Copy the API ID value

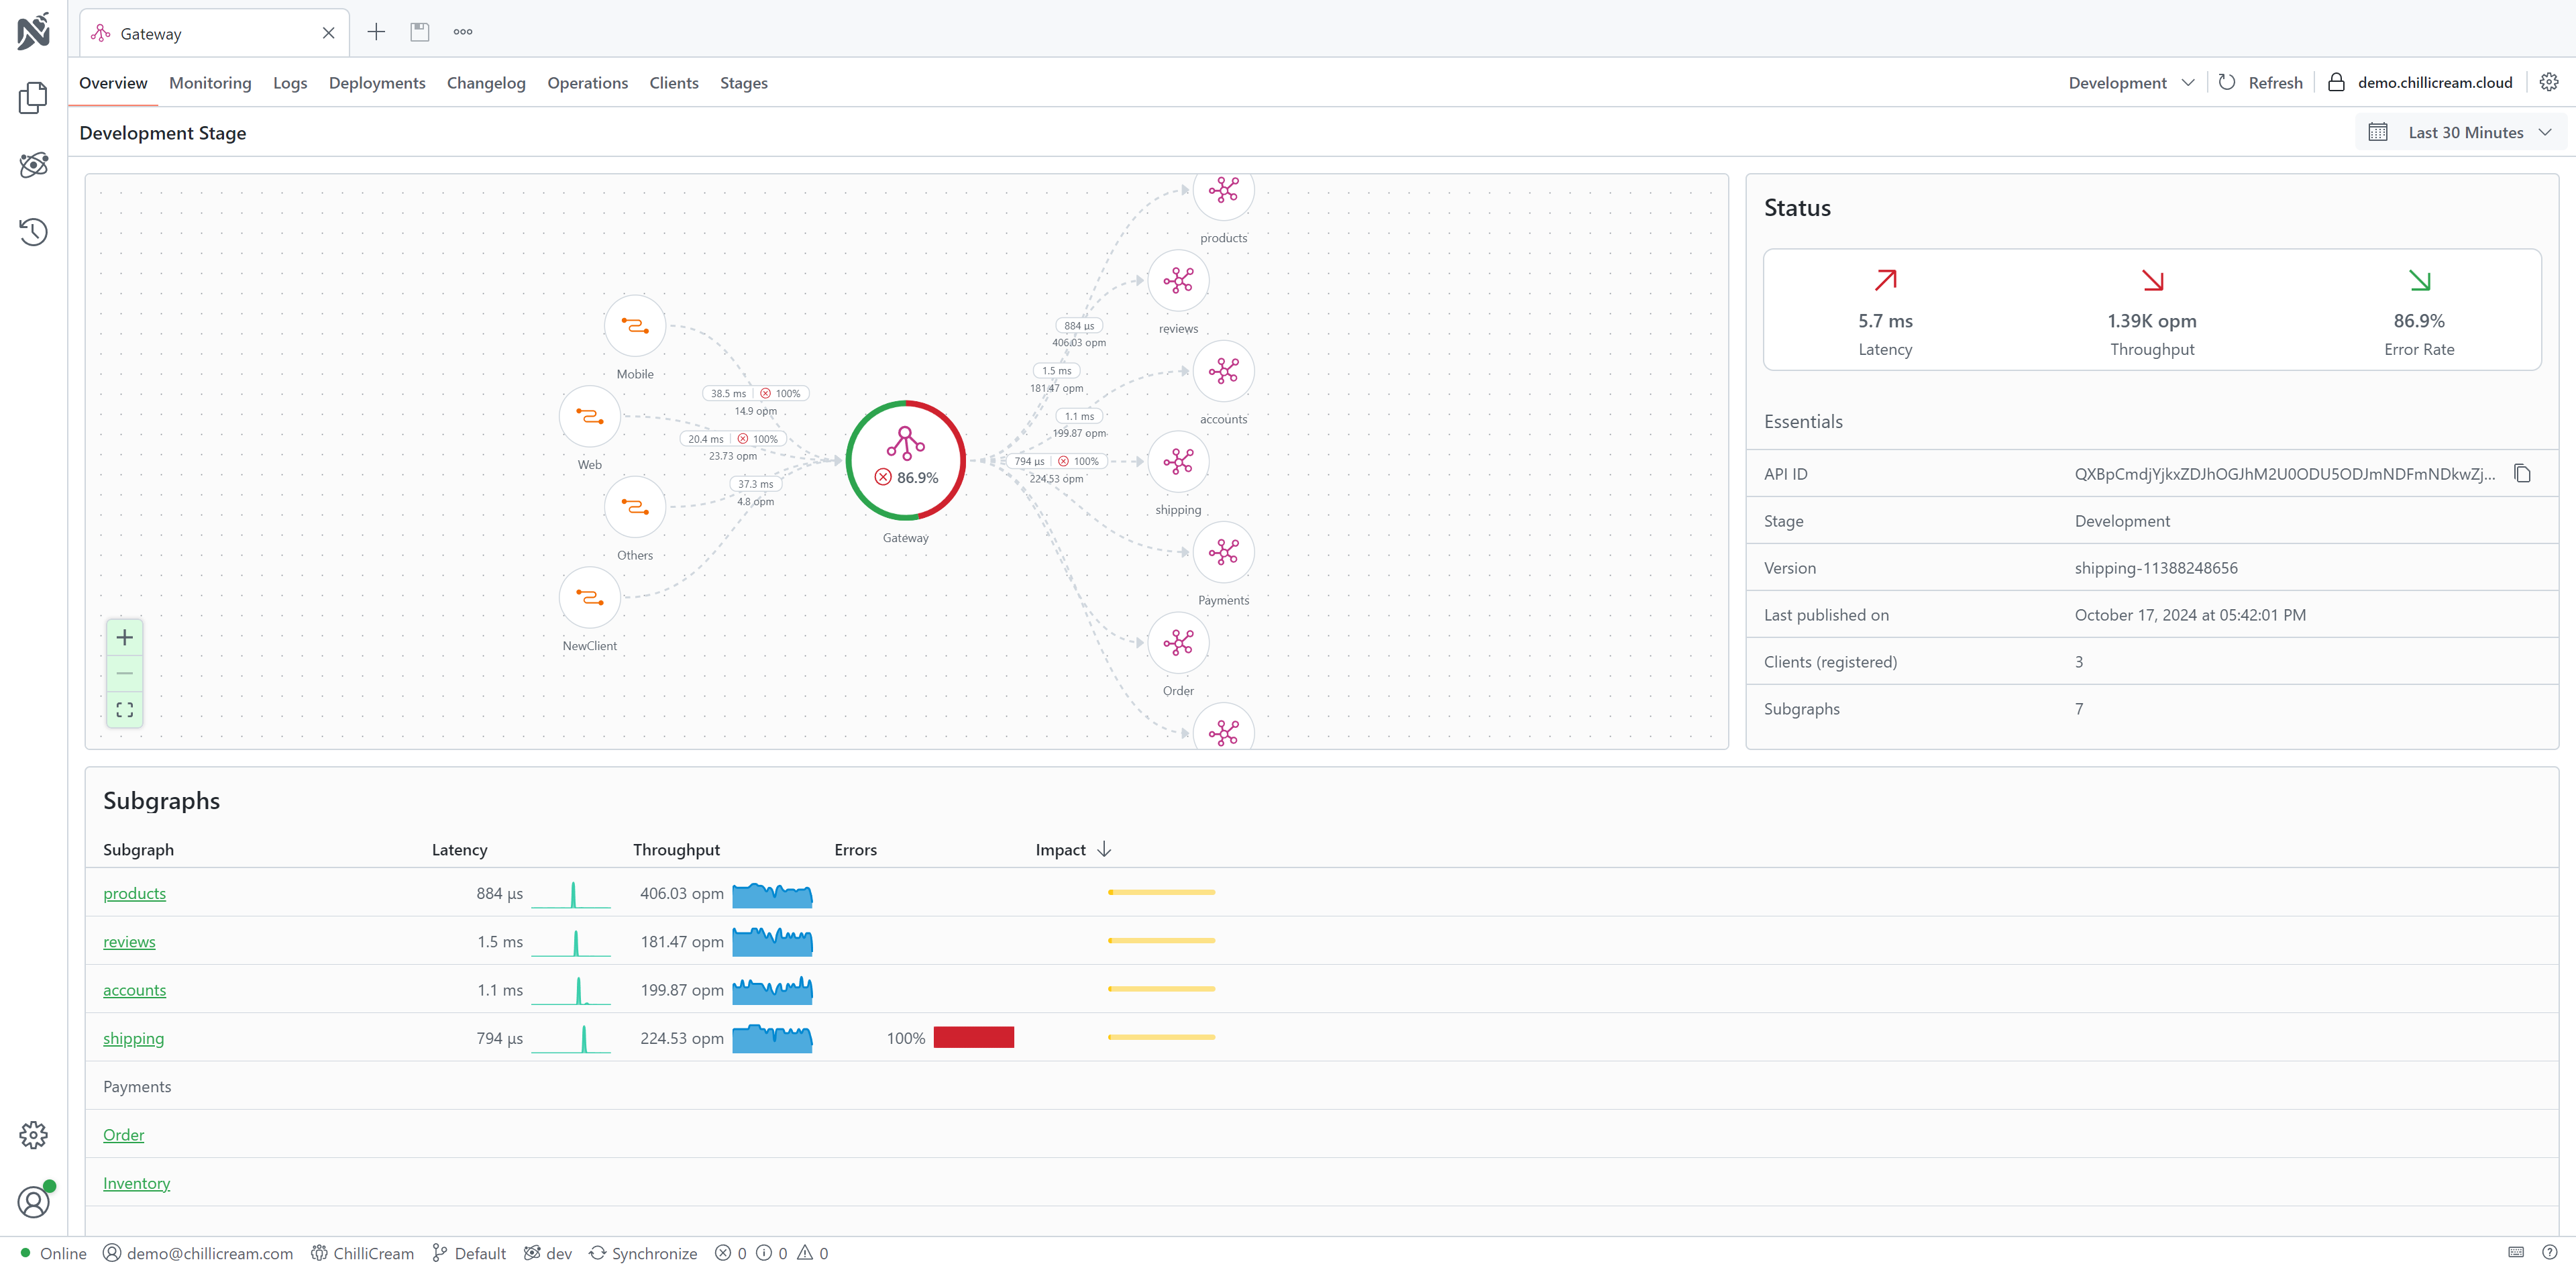(x=2522, y=474)
